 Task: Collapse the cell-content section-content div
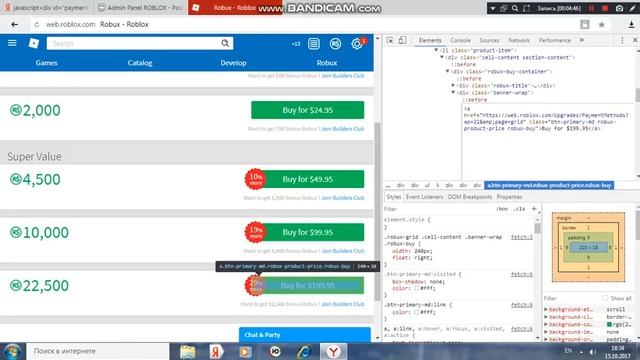[442, 58]
